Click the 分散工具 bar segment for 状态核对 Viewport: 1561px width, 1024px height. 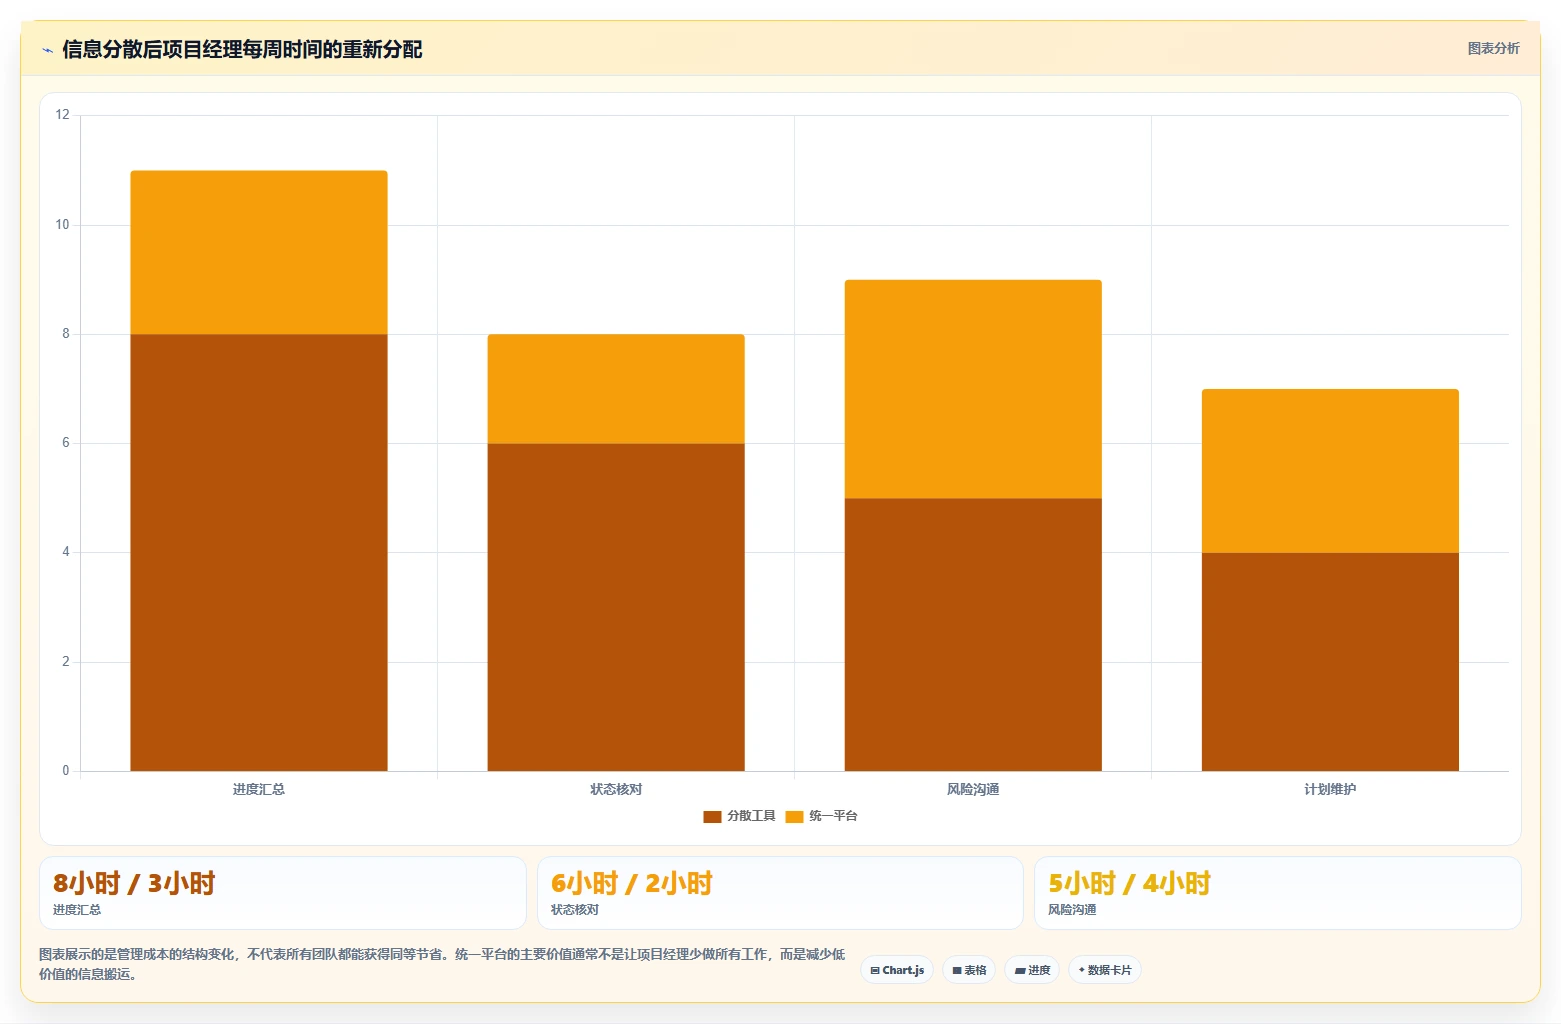coord(616,607)
